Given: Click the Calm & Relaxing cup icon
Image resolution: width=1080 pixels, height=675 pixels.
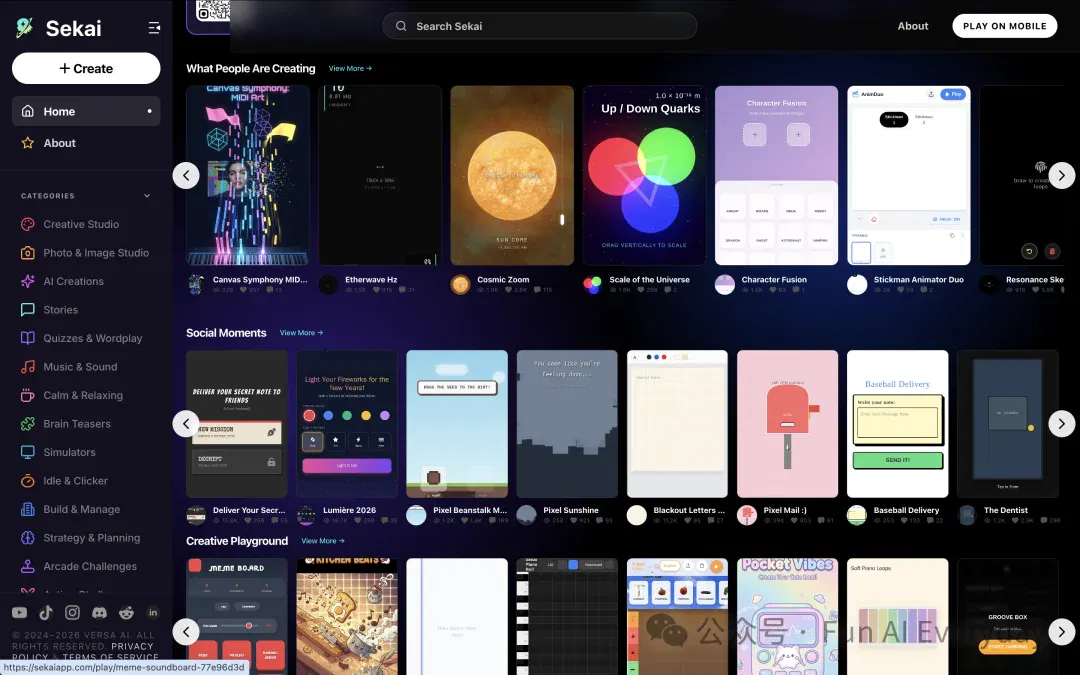Looking at the screenshot, I should pyautogui.click(x=28, y=395).
